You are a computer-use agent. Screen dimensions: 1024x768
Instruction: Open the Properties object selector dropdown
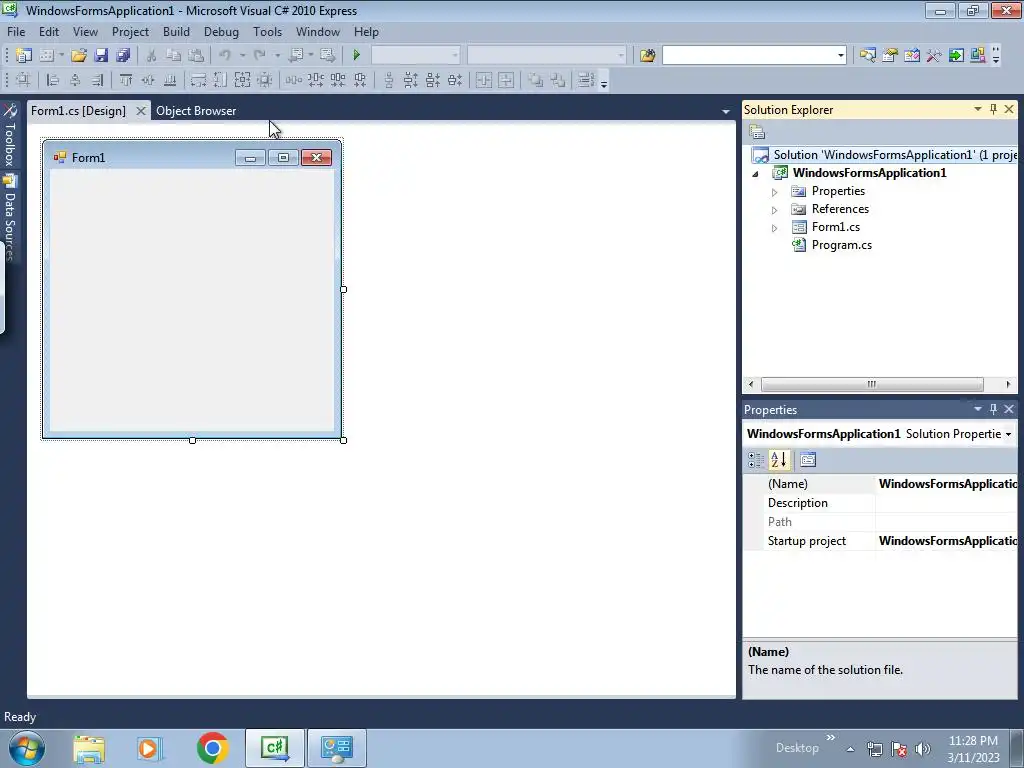[1008, 434]
